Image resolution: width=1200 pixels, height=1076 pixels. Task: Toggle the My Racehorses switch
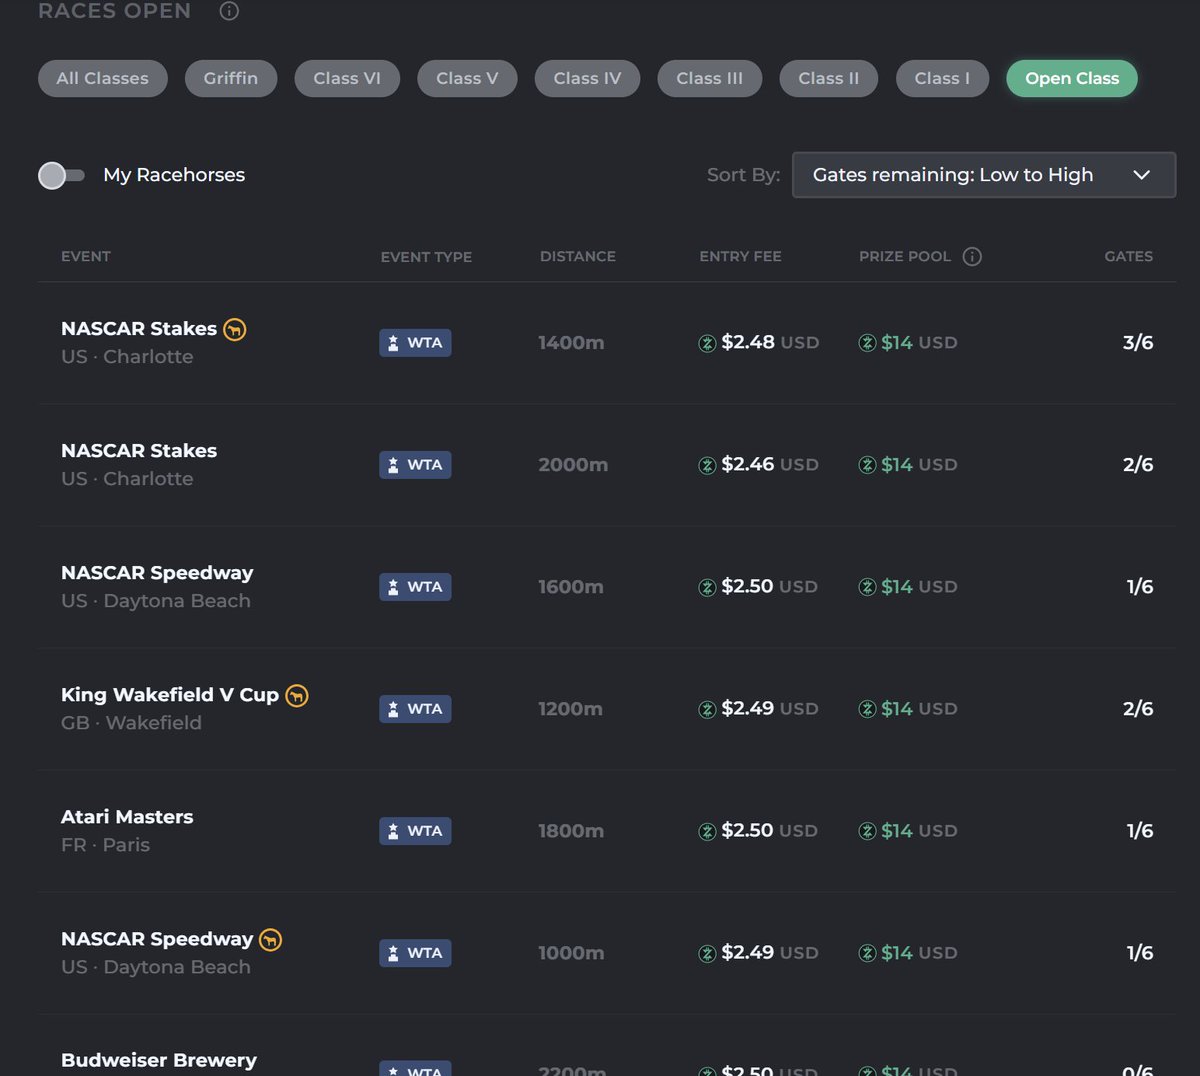tap(61, 175)
